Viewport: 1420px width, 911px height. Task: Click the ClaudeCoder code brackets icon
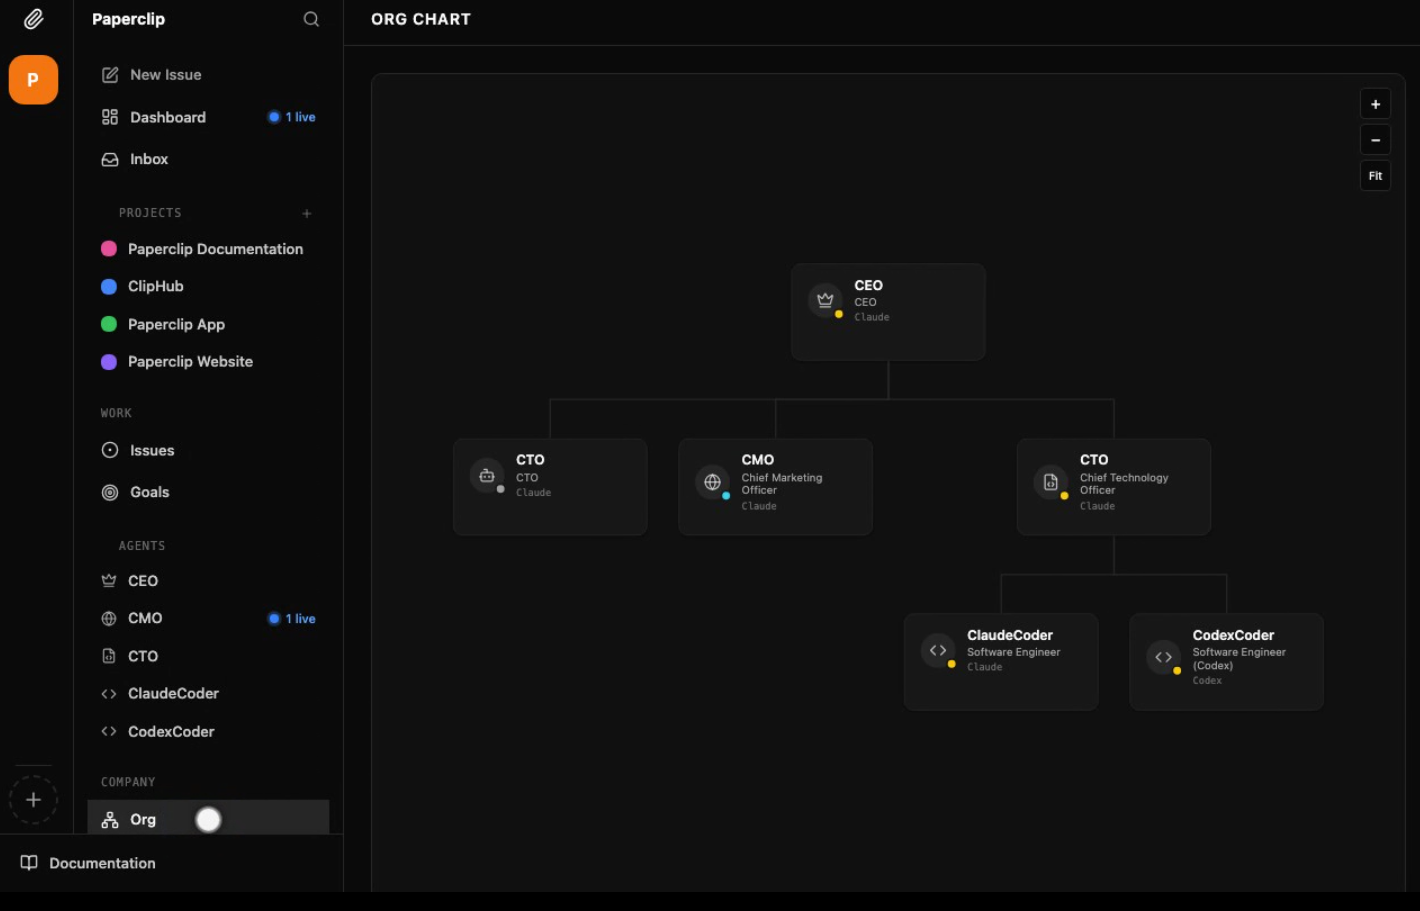pyautogui.click(x=109, y=694)
